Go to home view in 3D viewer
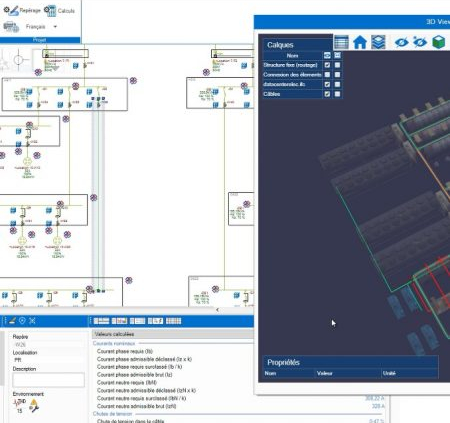450x423 pixels. (360, 42)
